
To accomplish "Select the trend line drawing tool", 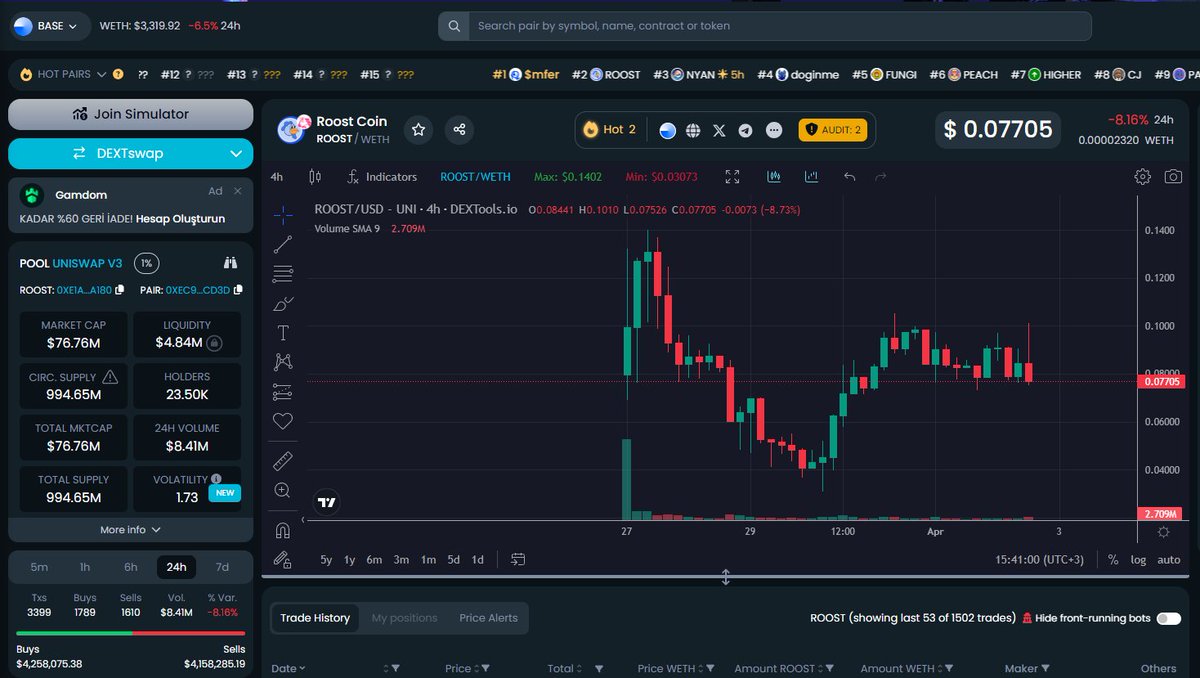I will (x=283, y=244).
